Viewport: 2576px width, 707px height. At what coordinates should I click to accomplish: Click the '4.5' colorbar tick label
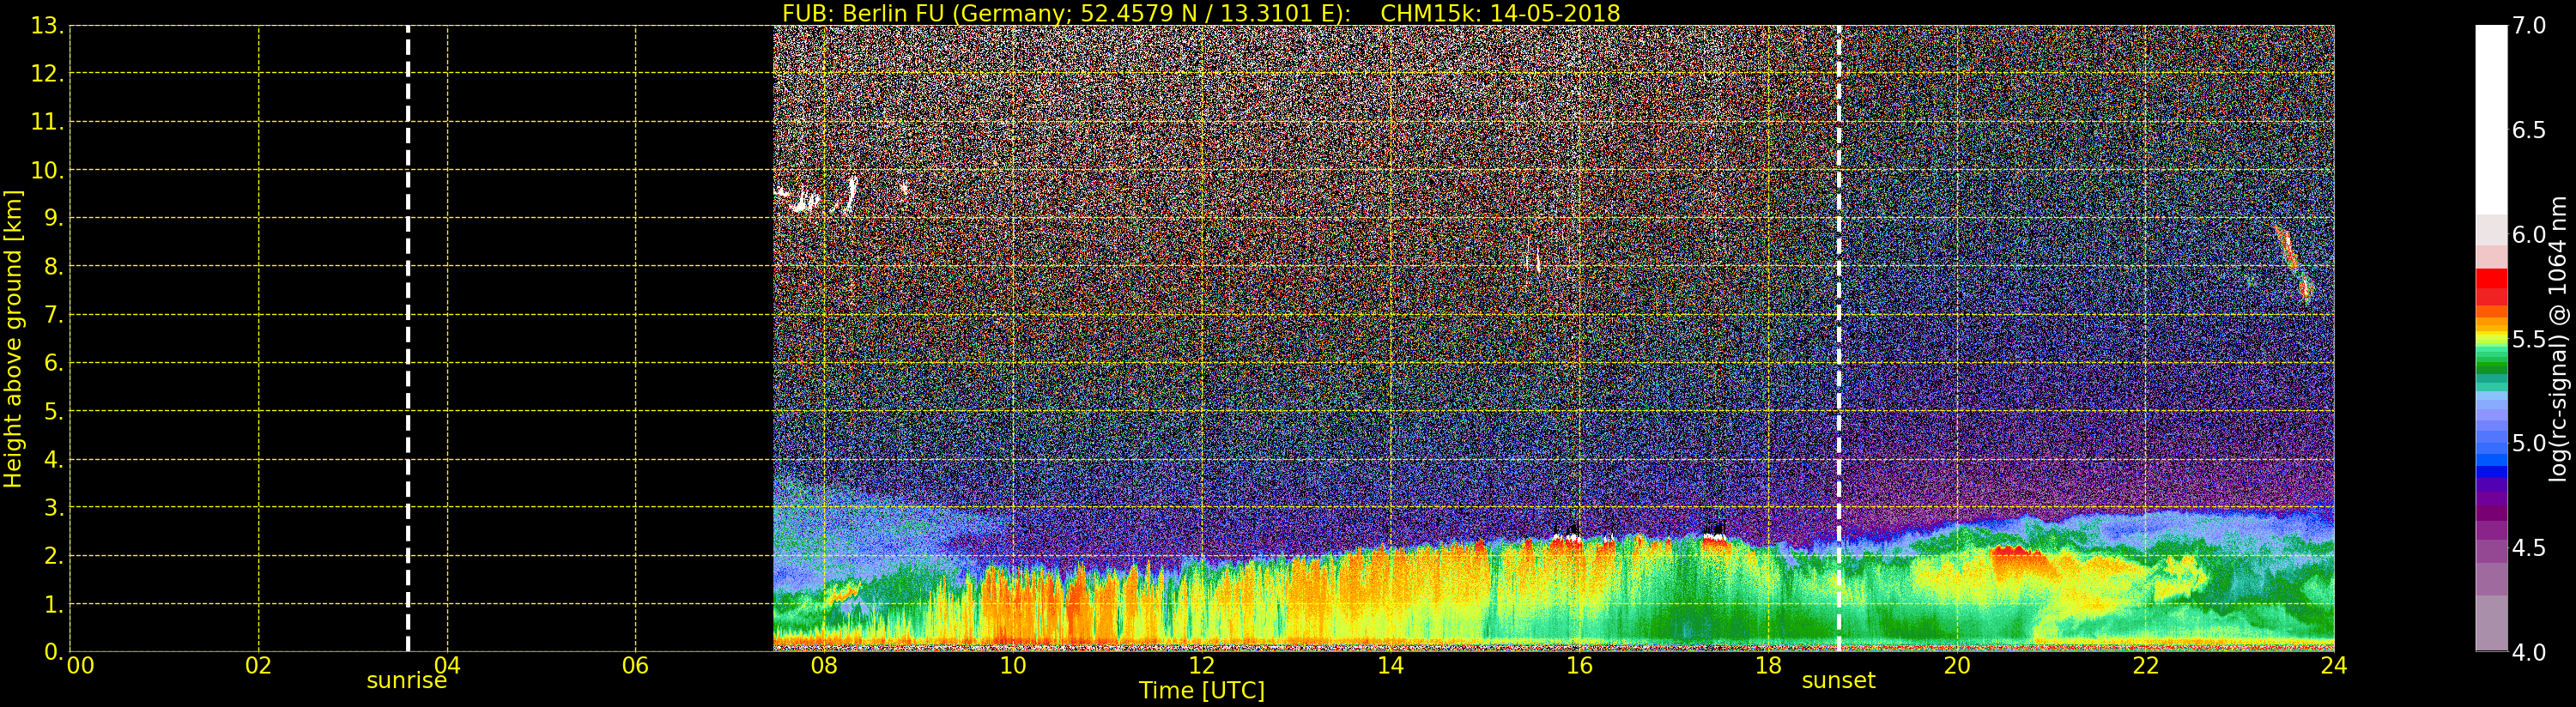click(2529, 548)
